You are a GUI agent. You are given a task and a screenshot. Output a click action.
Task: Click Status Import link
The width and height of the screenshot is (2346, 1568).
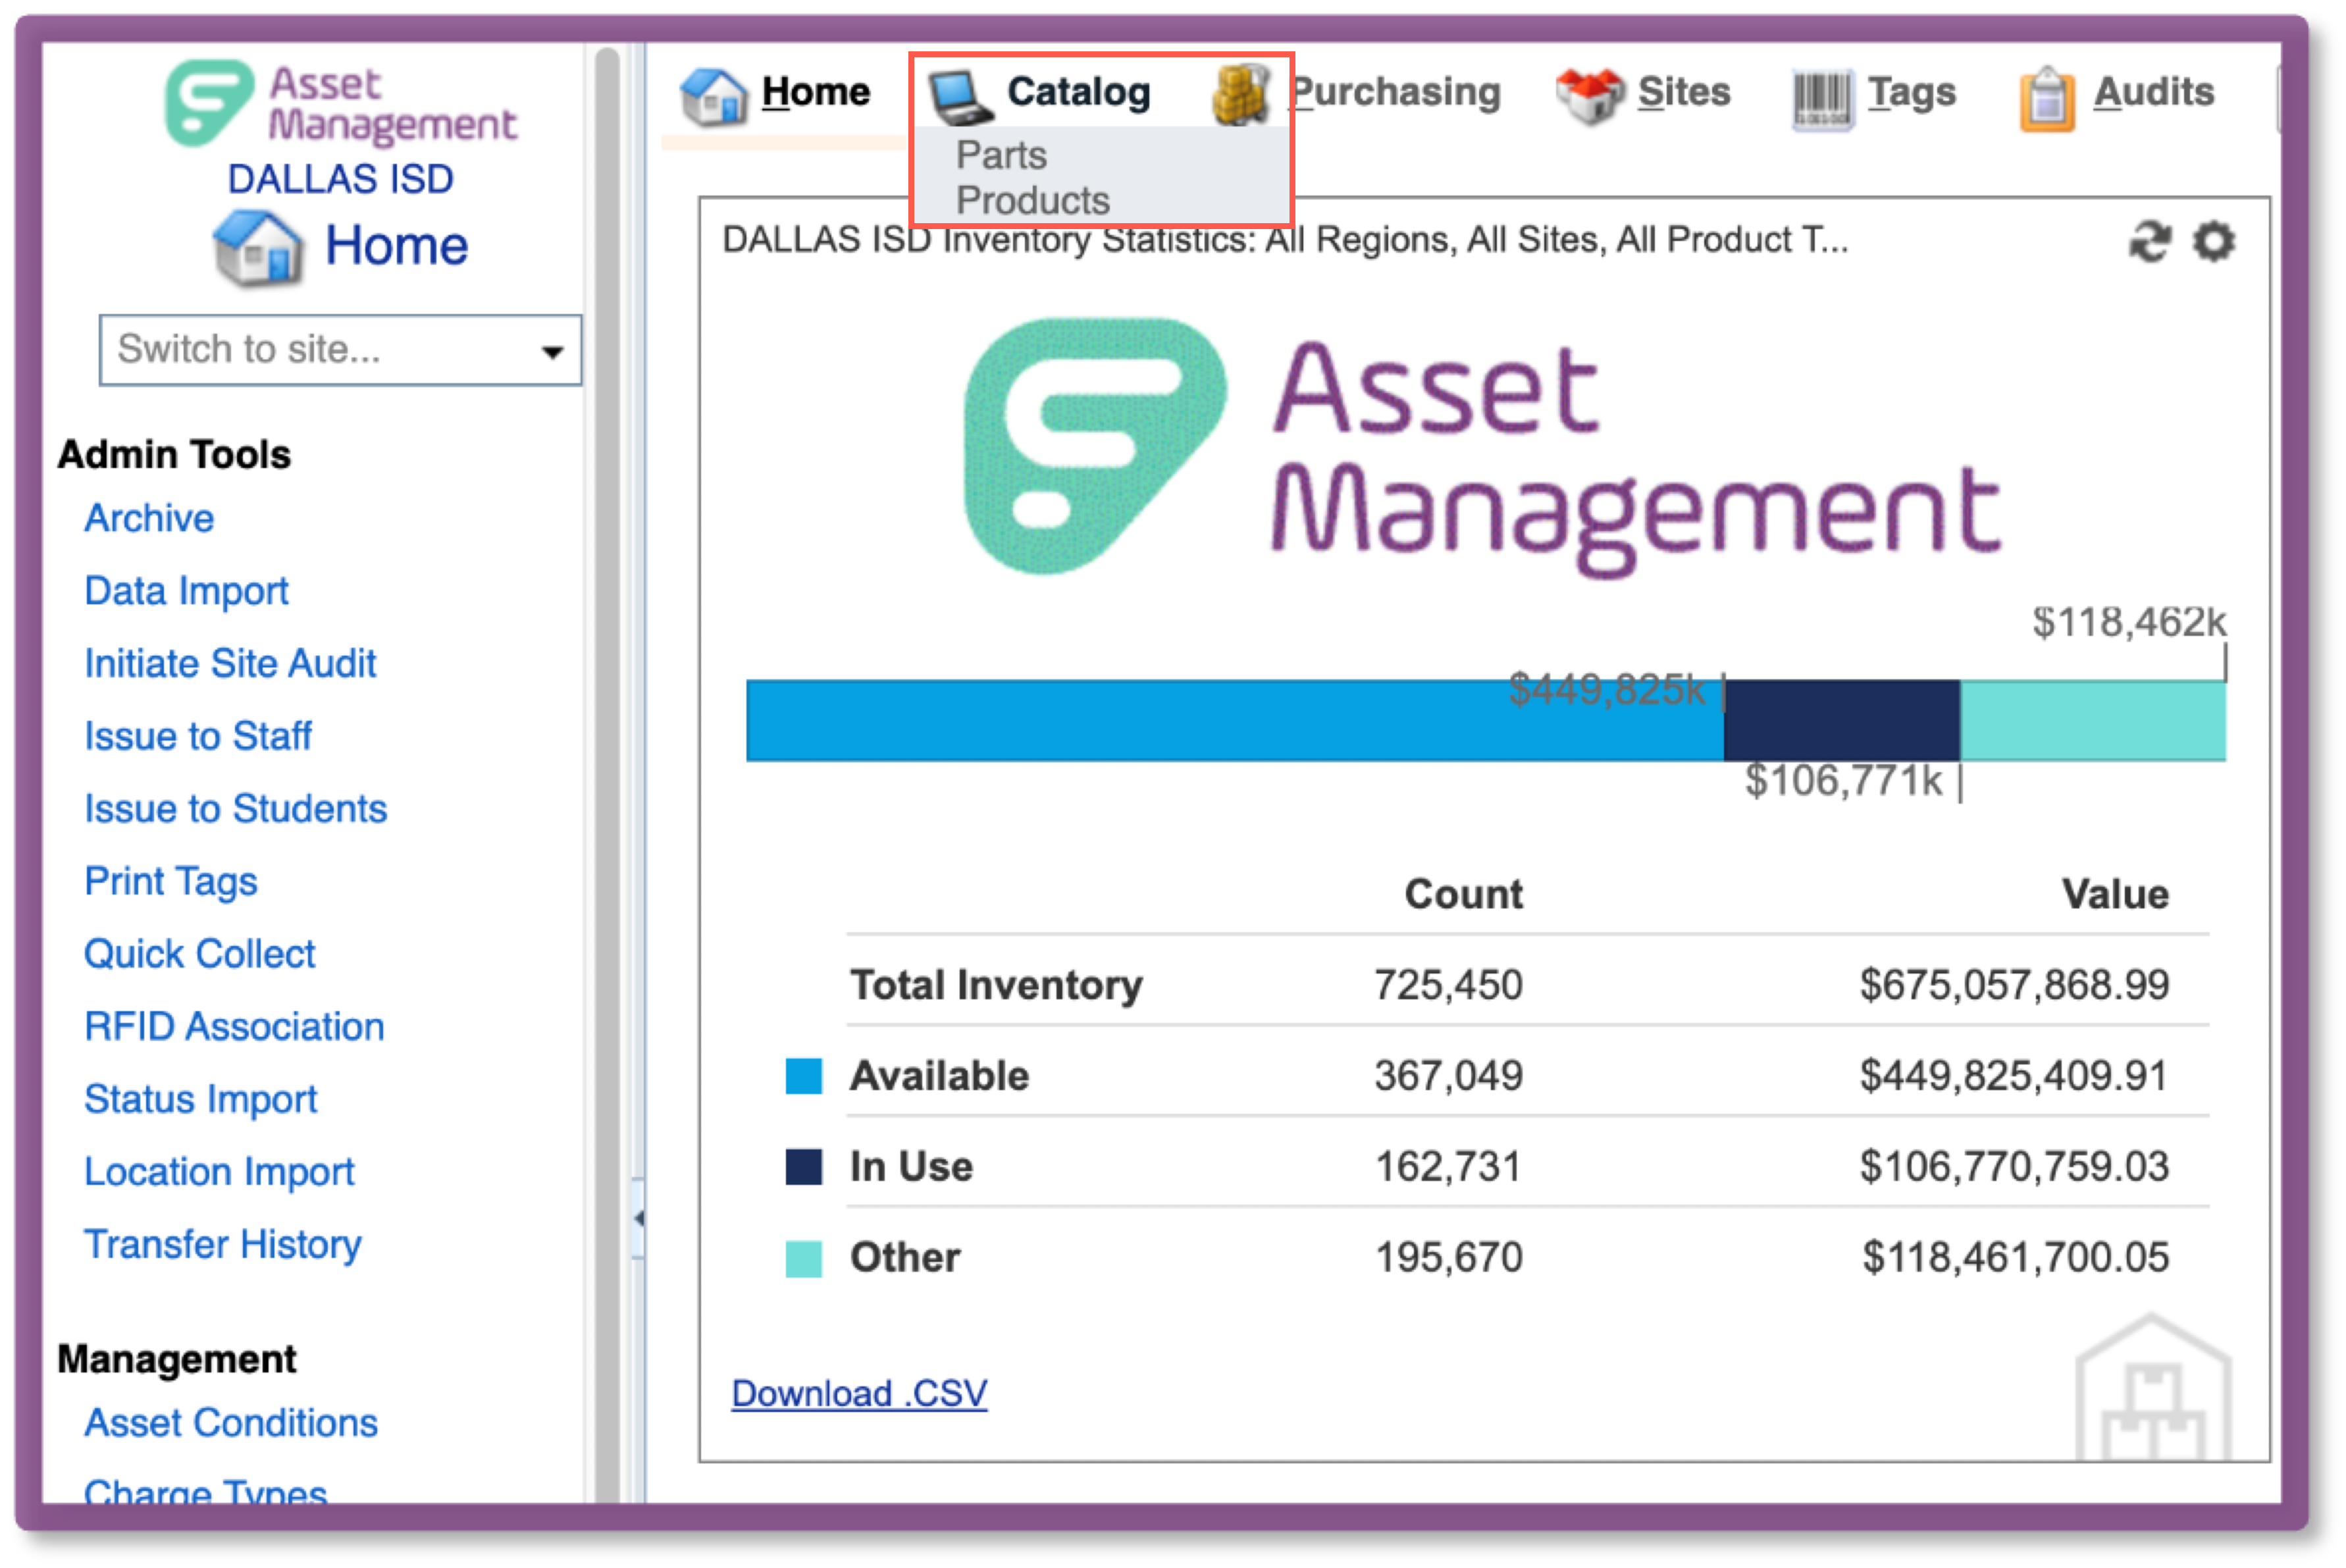(200, 1100)
